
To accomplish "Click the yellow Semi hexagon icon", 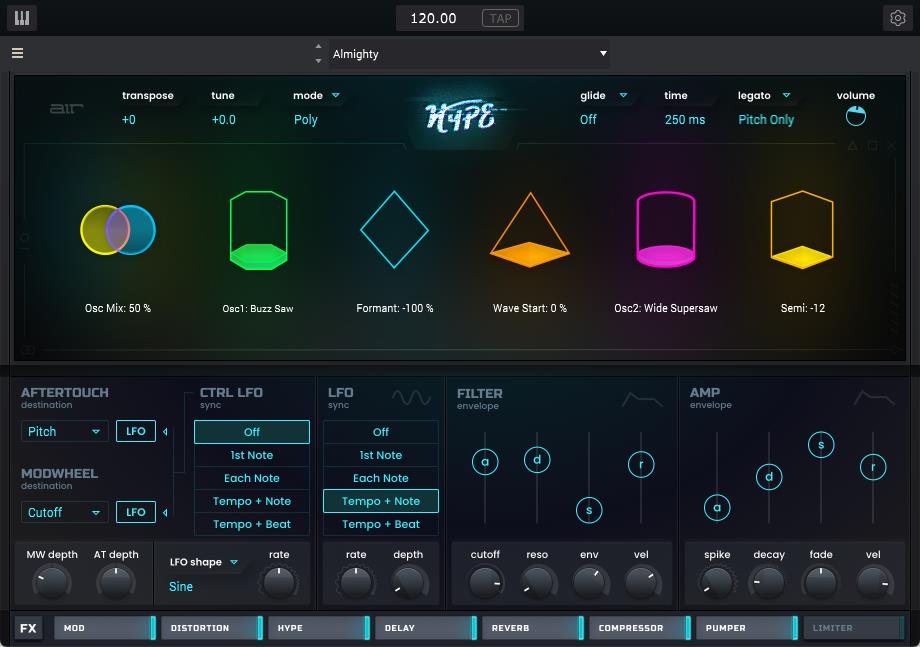I will coord(801,231).
